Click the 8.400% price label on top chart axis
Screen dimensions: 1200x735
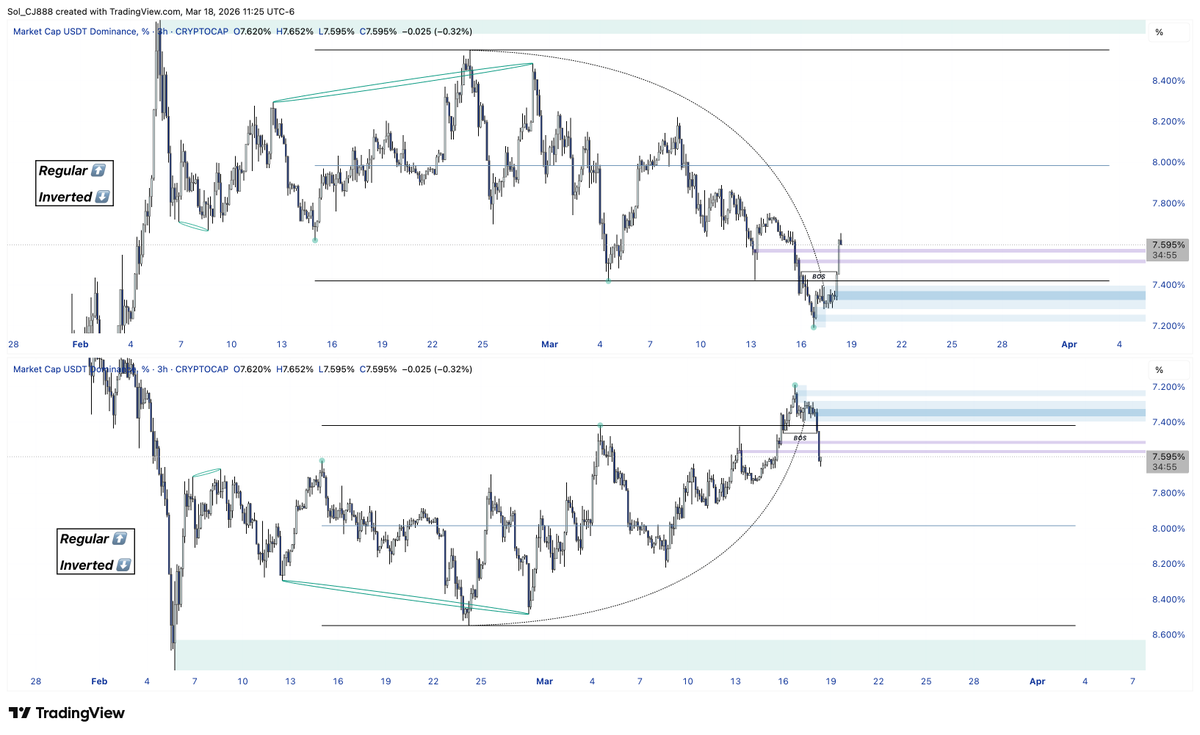[x=1169, y=81]
